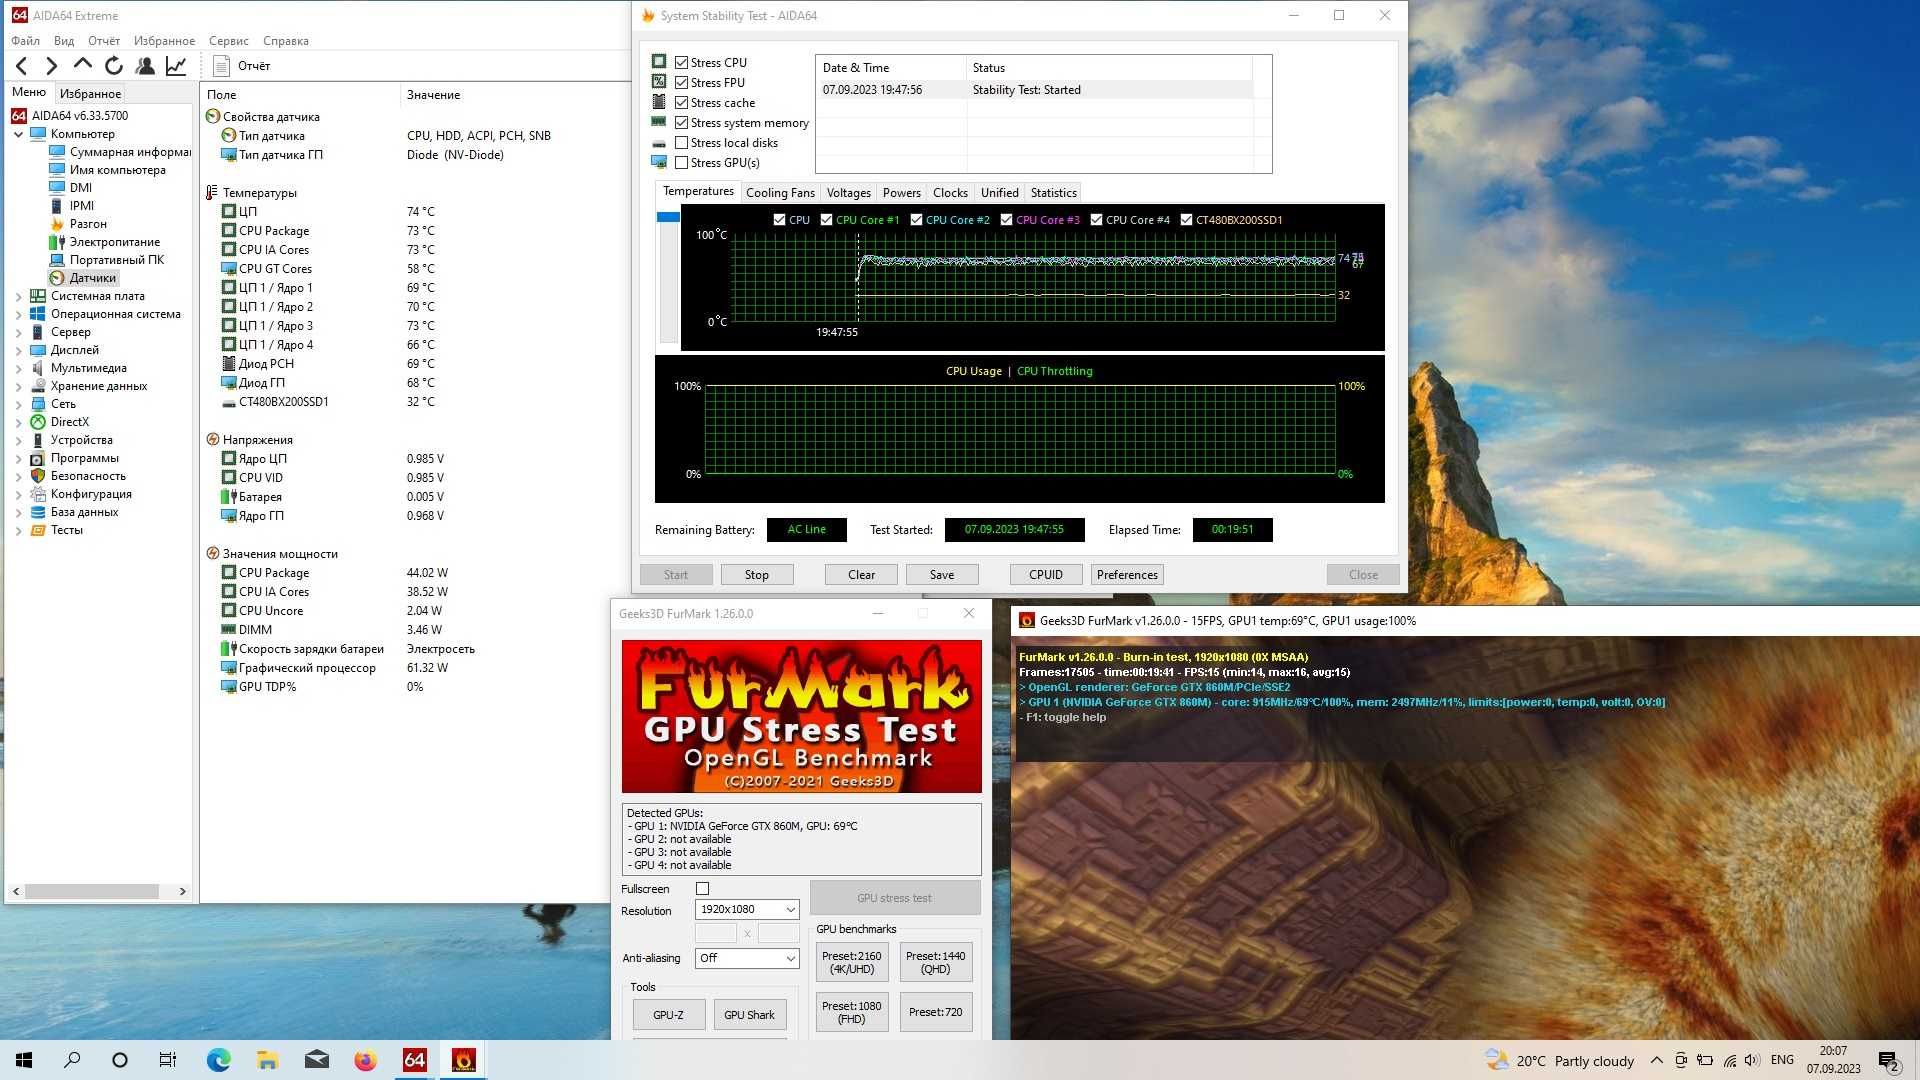This screenshot has width=1920, height=1080.
Task: Click the Refresh icon in AIDA64 toolbar
Action: click(x=114, y=66)
